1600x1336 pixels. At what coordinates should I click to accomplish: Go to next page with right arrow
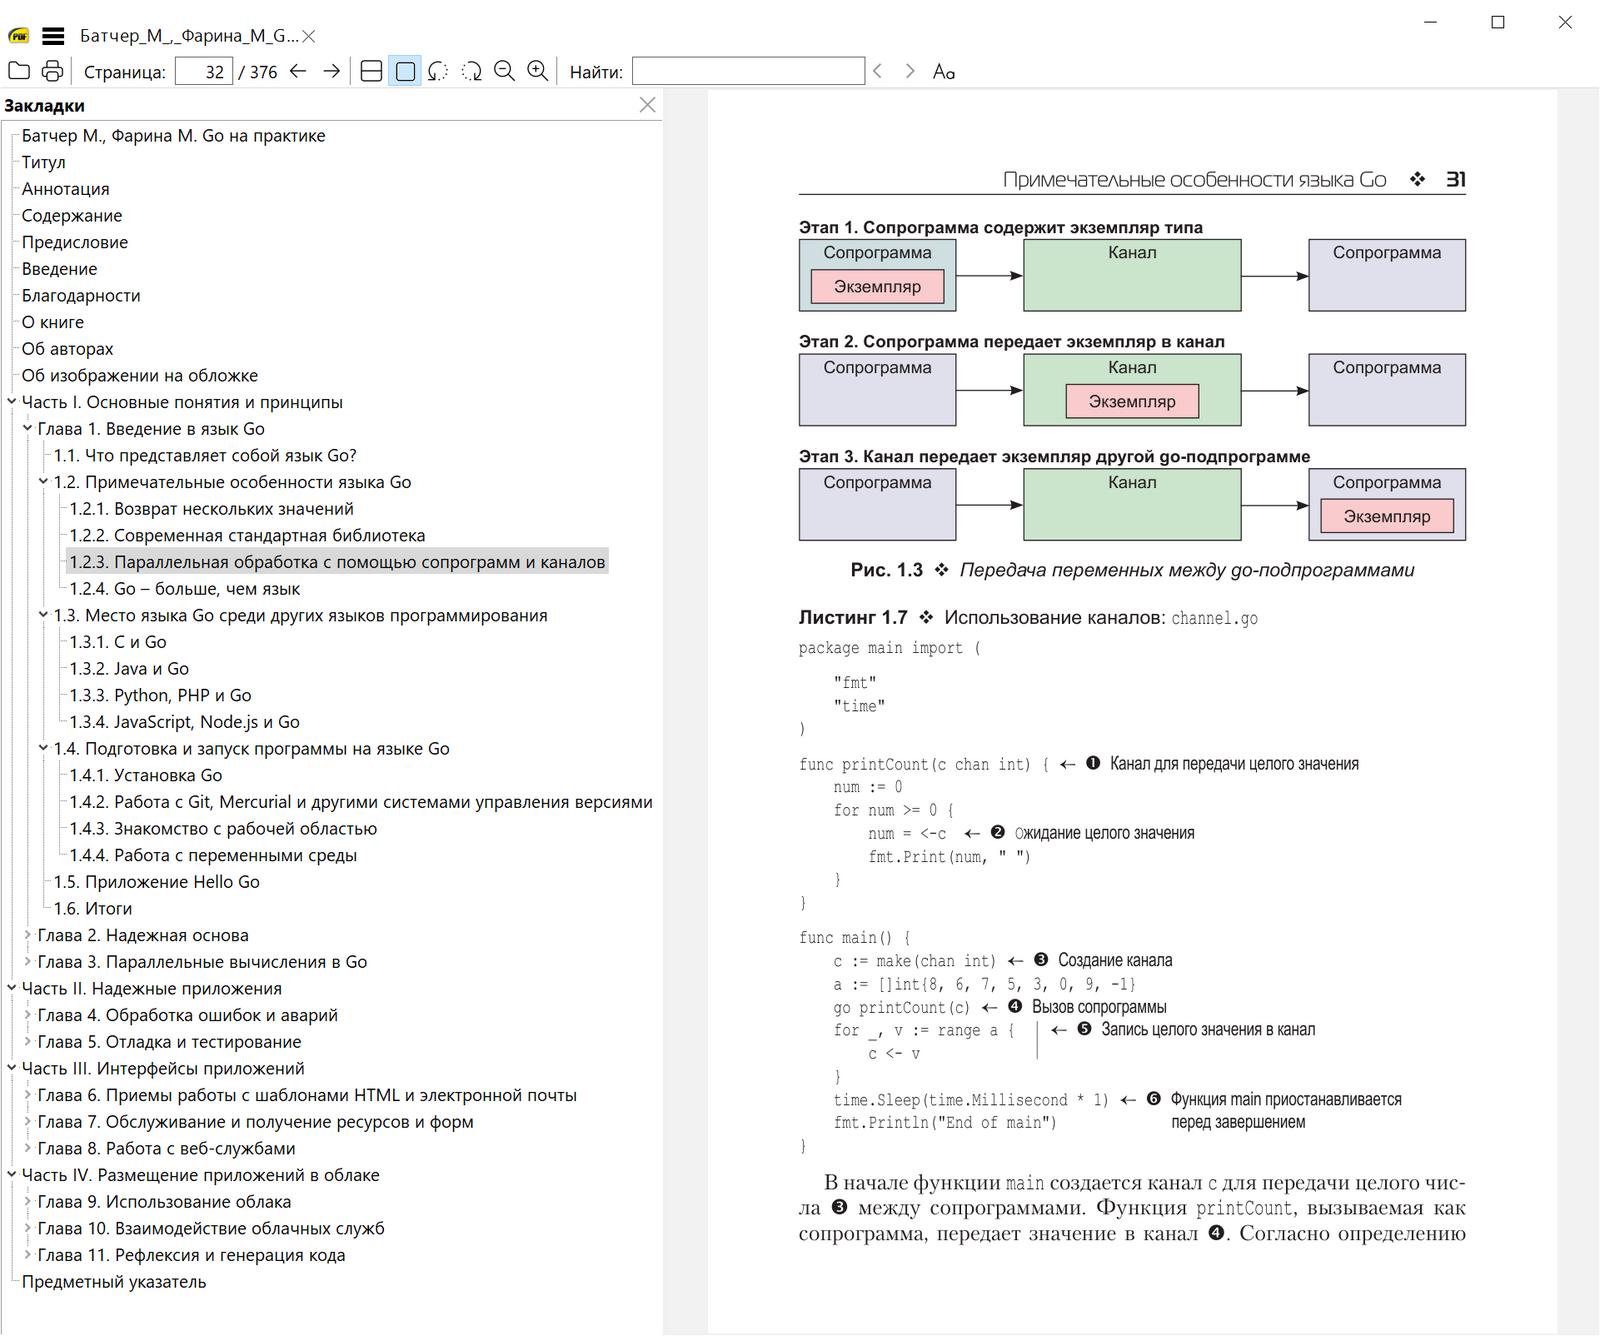click(x=331, y=71)
